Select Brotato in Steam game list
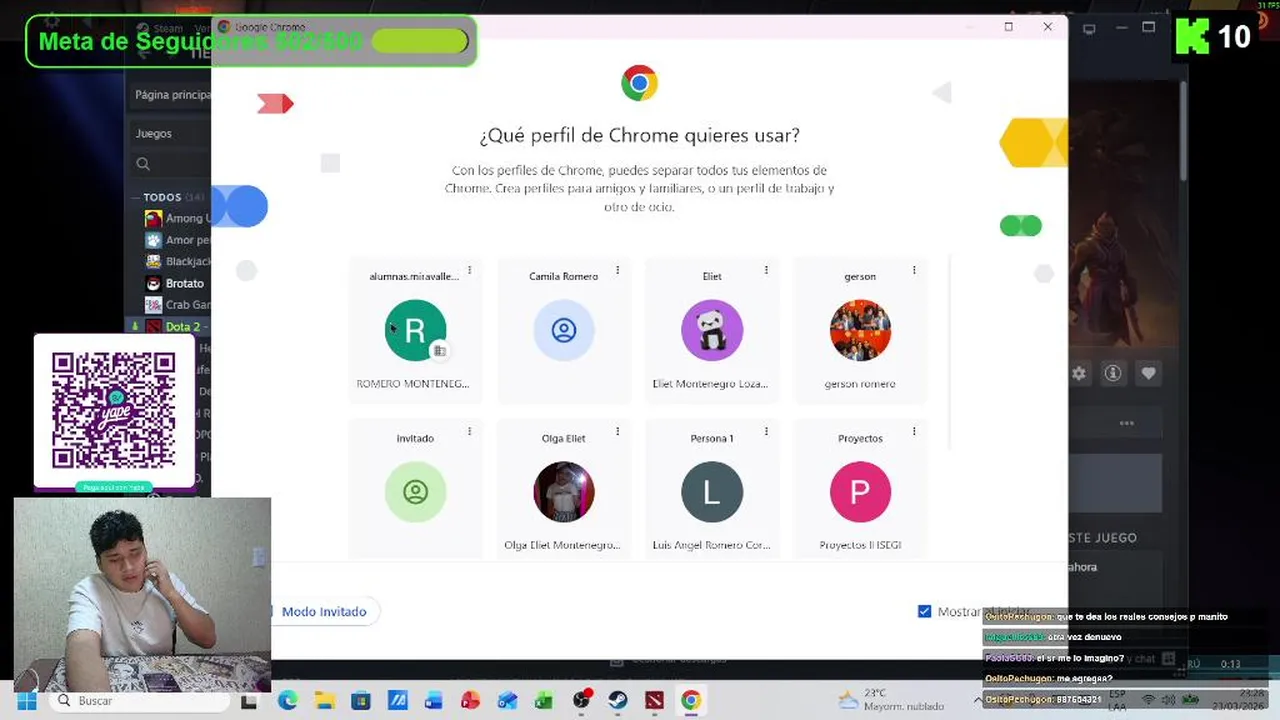The width and height of the screenshot is (1280, 720). coord(175,283)
